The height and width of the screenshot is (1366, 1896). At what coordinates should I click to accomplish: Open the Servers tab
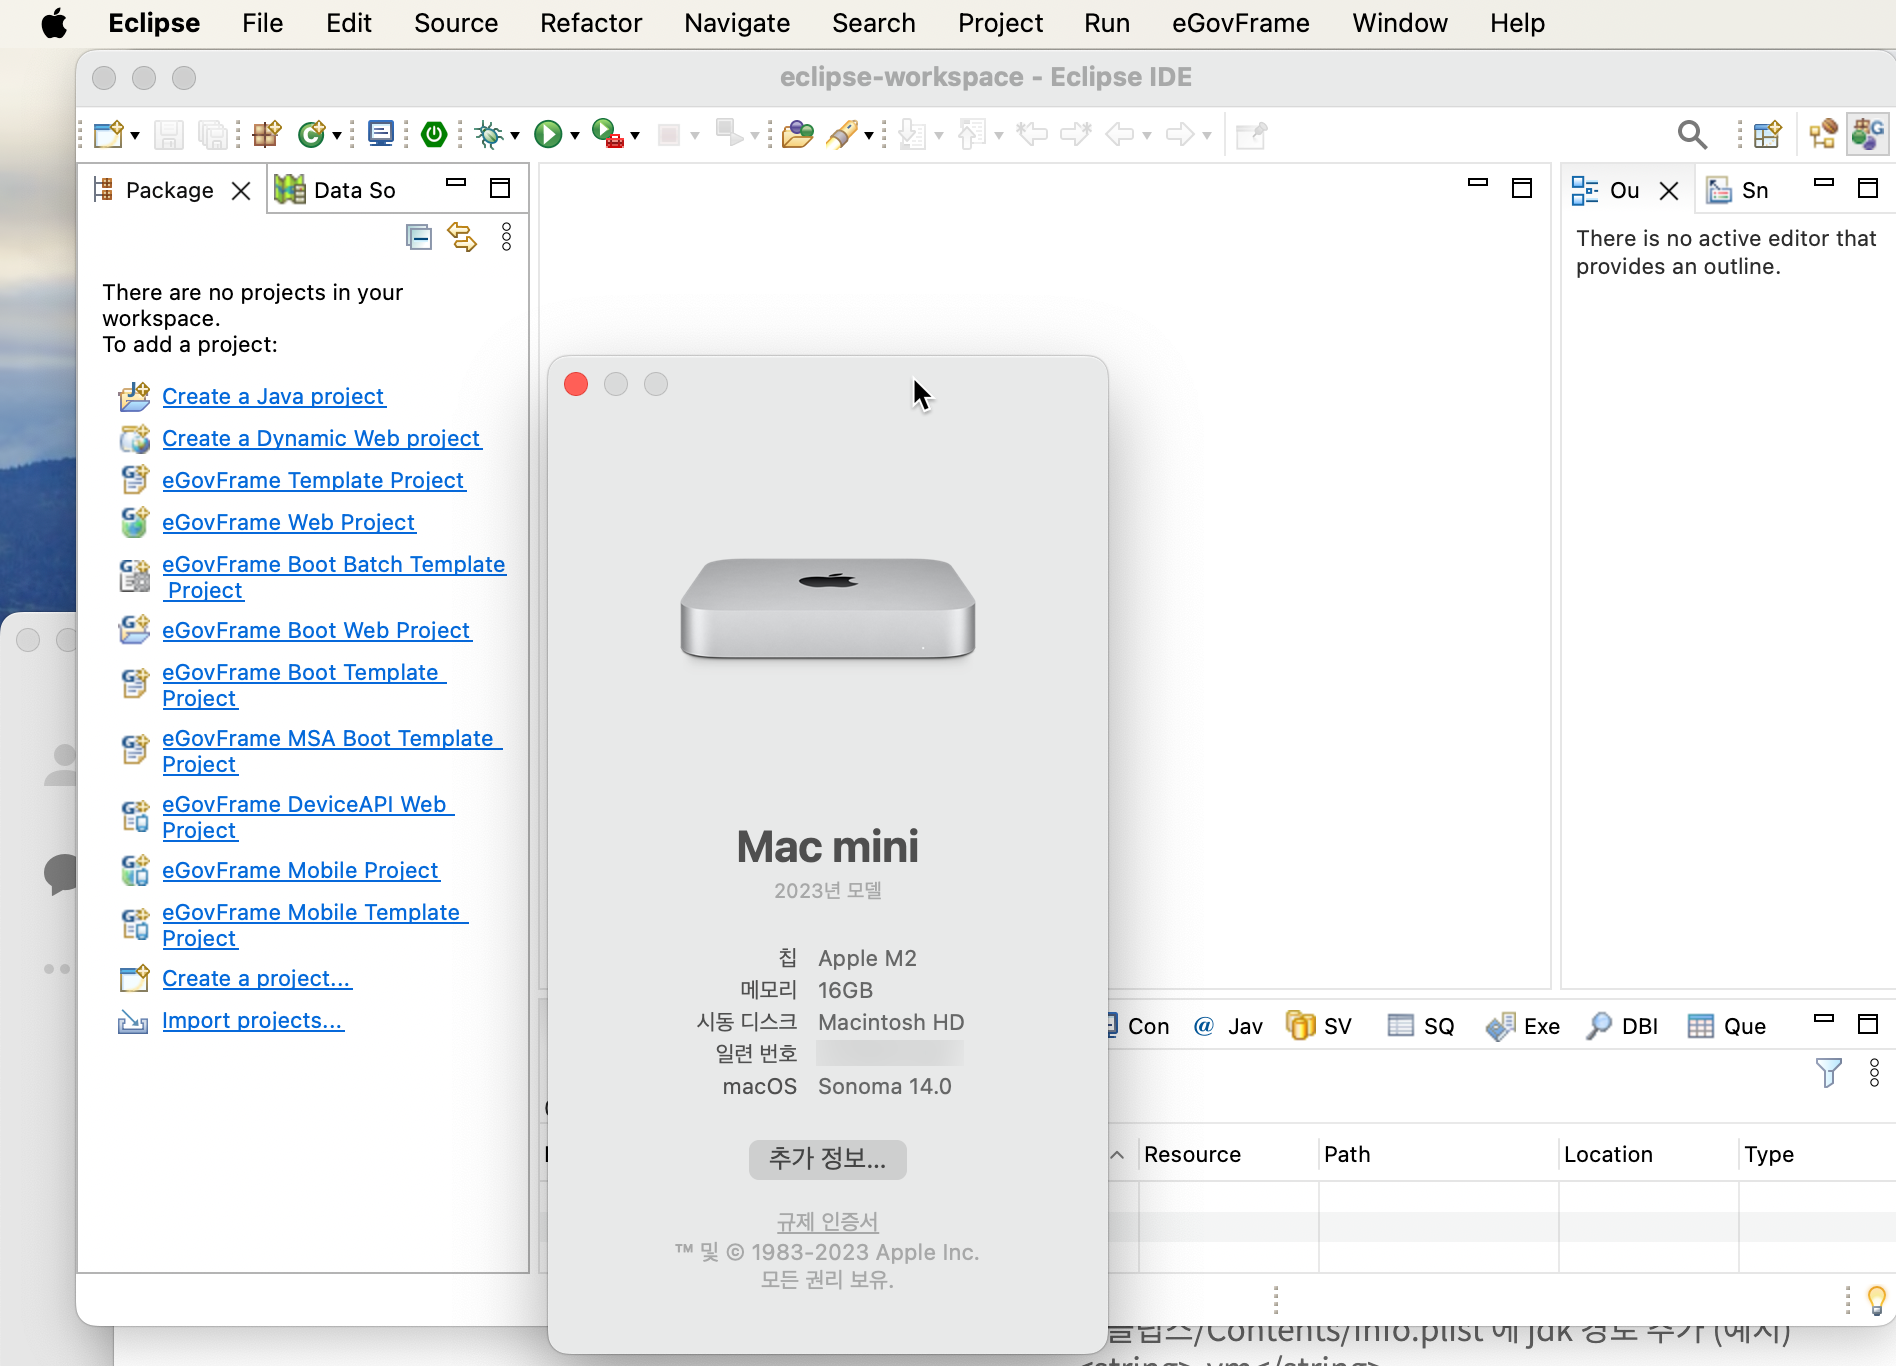click(1319, 1026)
